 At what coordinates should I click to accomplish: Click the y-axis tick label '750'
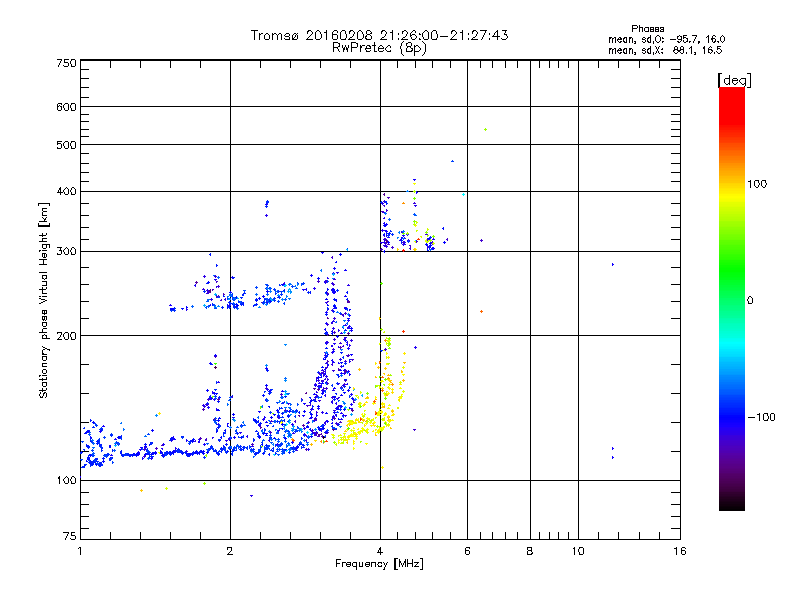click(x=66, y=63)
